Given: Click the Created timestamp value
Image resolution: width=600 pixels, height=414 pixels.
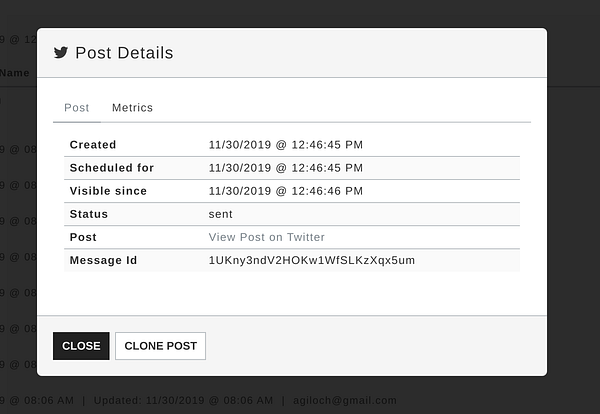Looking at the screenshot, I should [x=286, y=145].
